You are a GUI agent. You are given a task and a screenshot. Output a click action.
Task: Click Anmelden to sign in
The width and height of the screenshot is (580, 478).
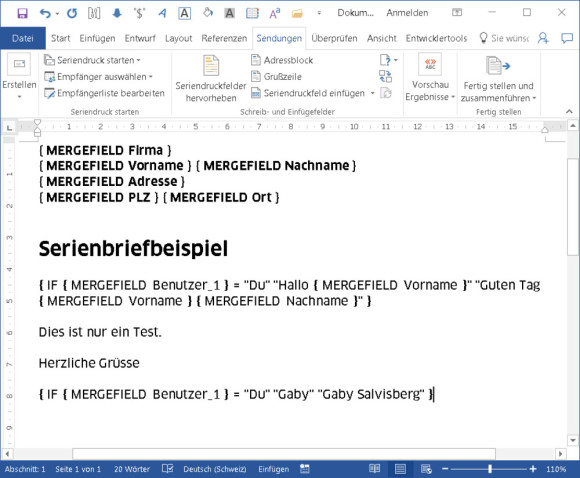pyautogui.click(x=407, y=13)
